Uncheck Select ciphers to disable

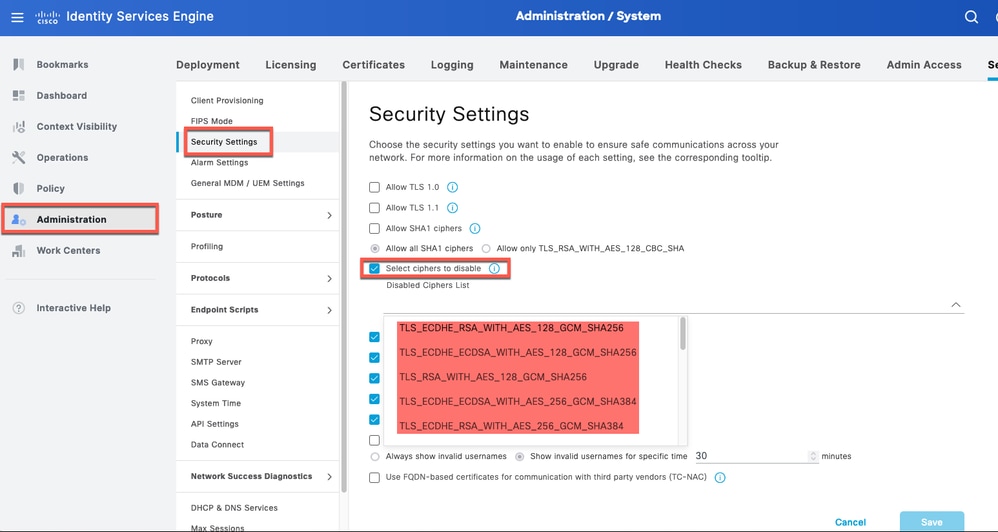pos(374,269)
